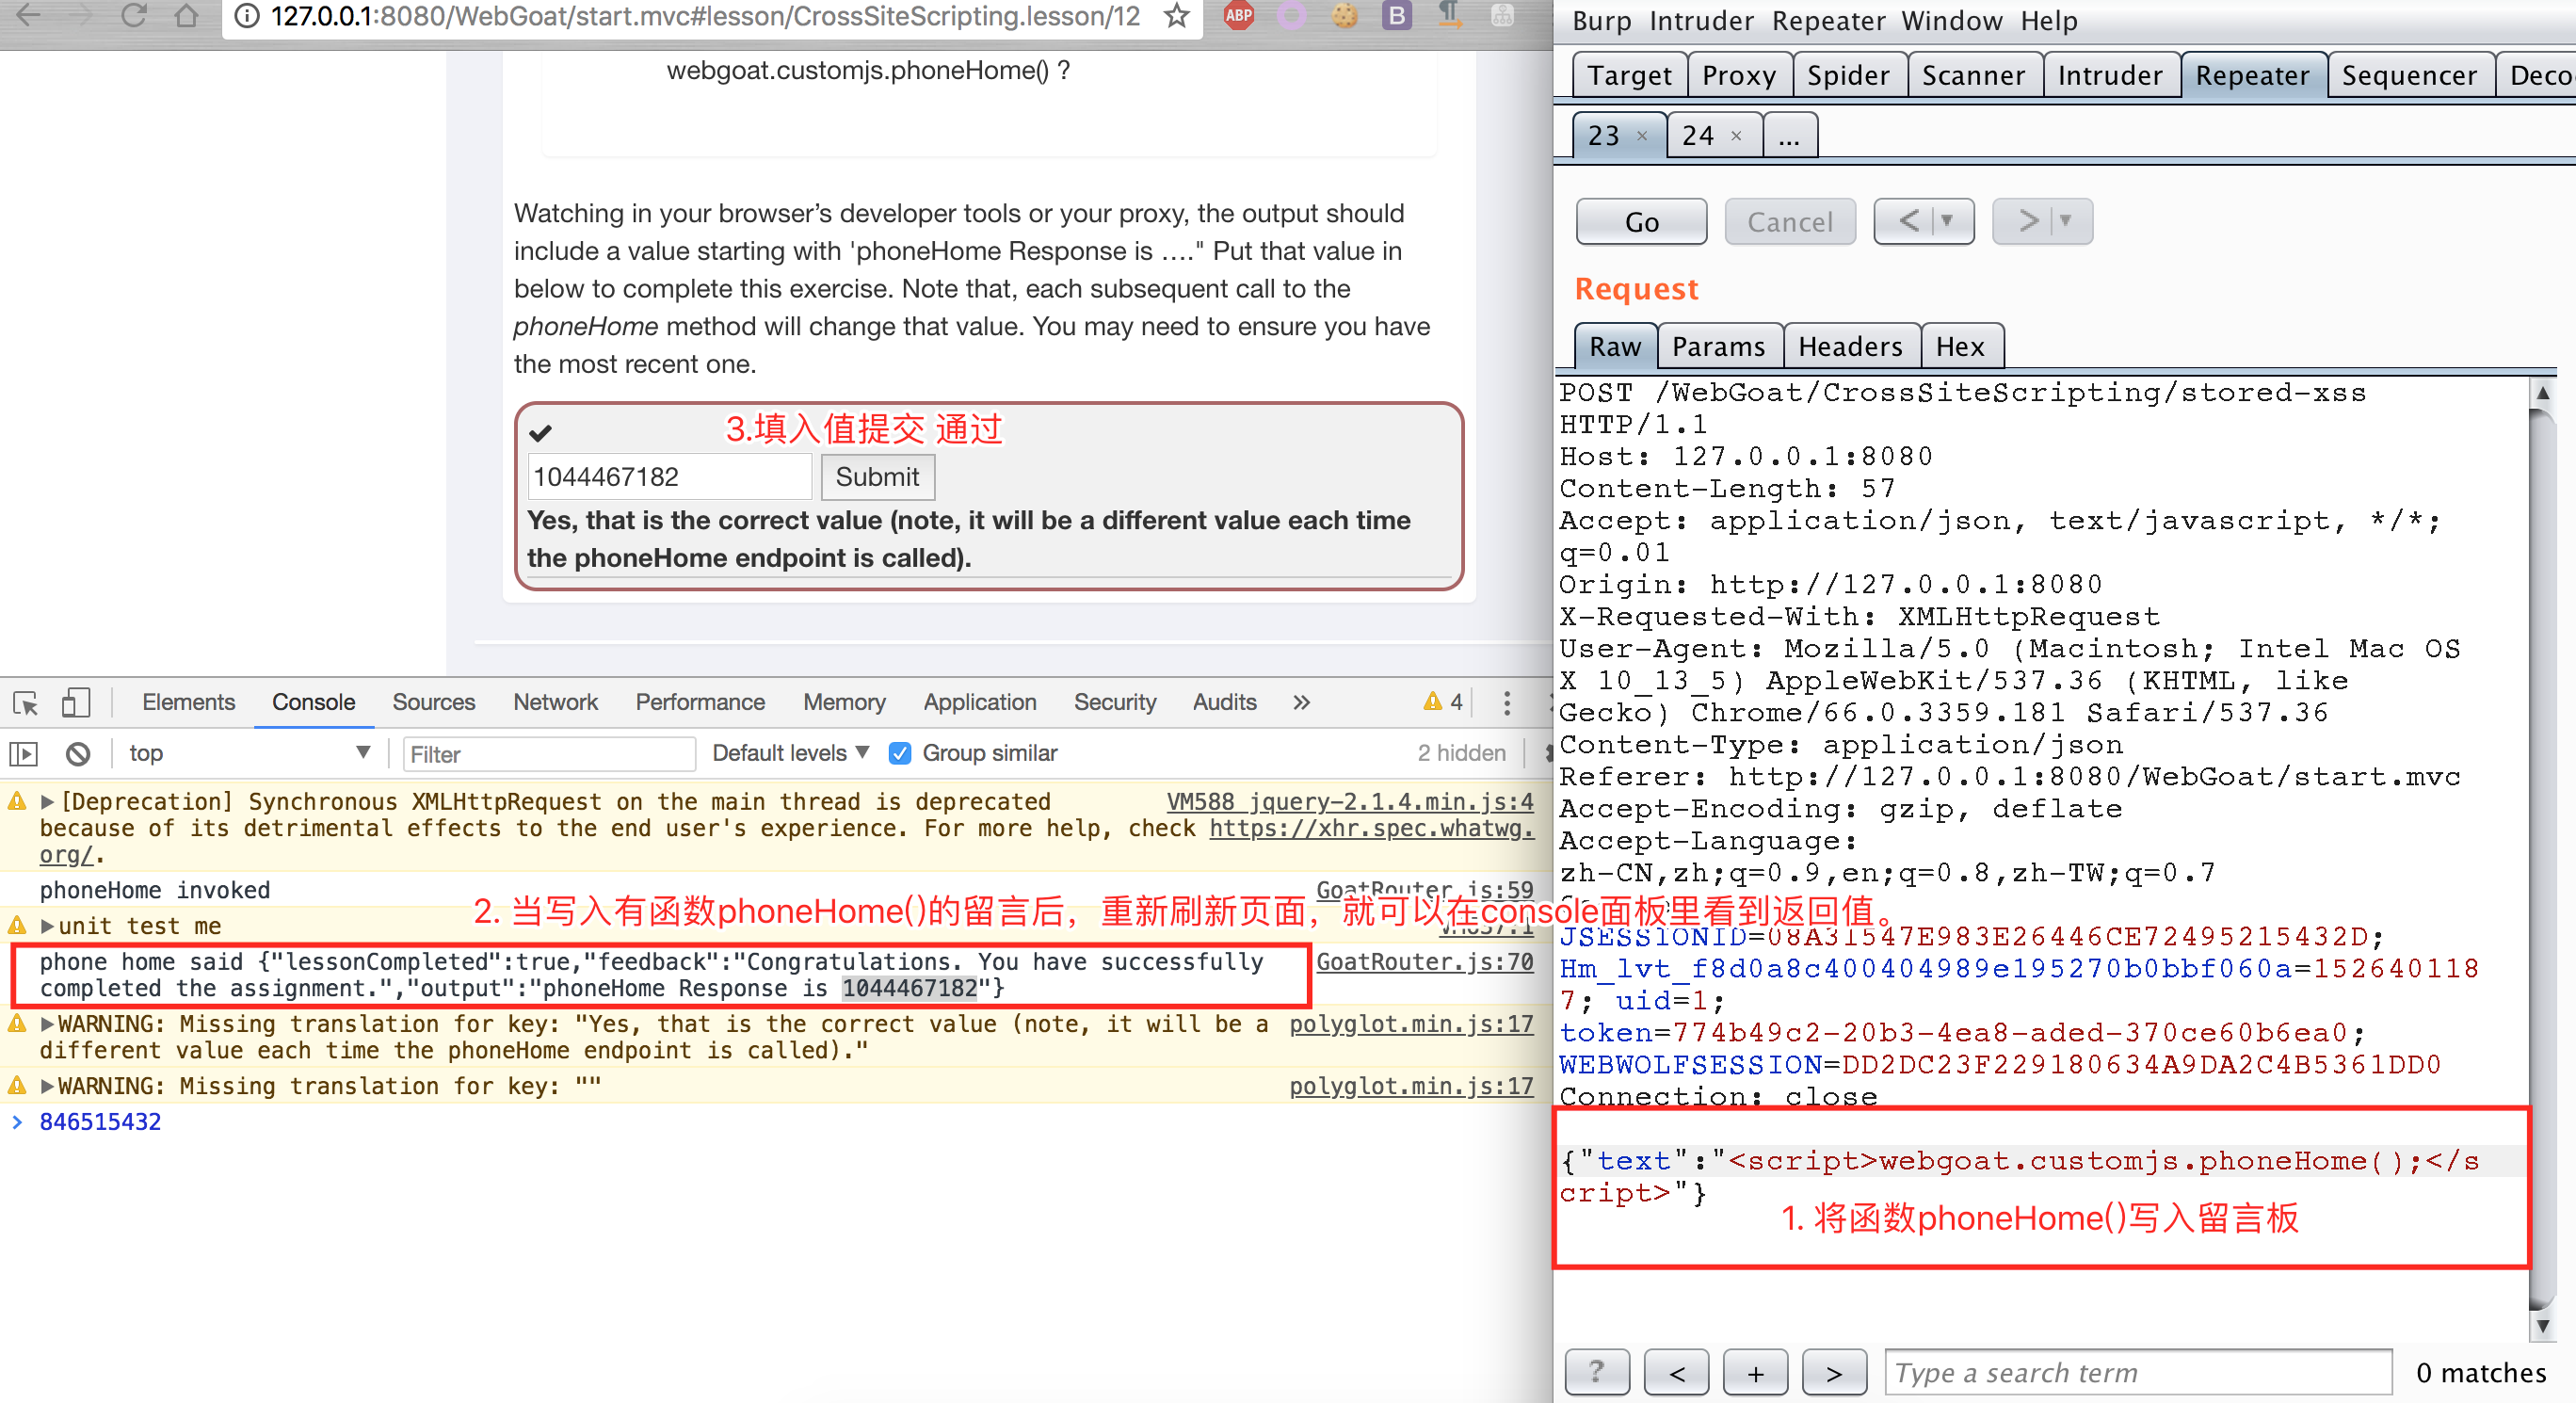Click the browser back arrow
The image size is (2576, 1403).
coord(28,14)
